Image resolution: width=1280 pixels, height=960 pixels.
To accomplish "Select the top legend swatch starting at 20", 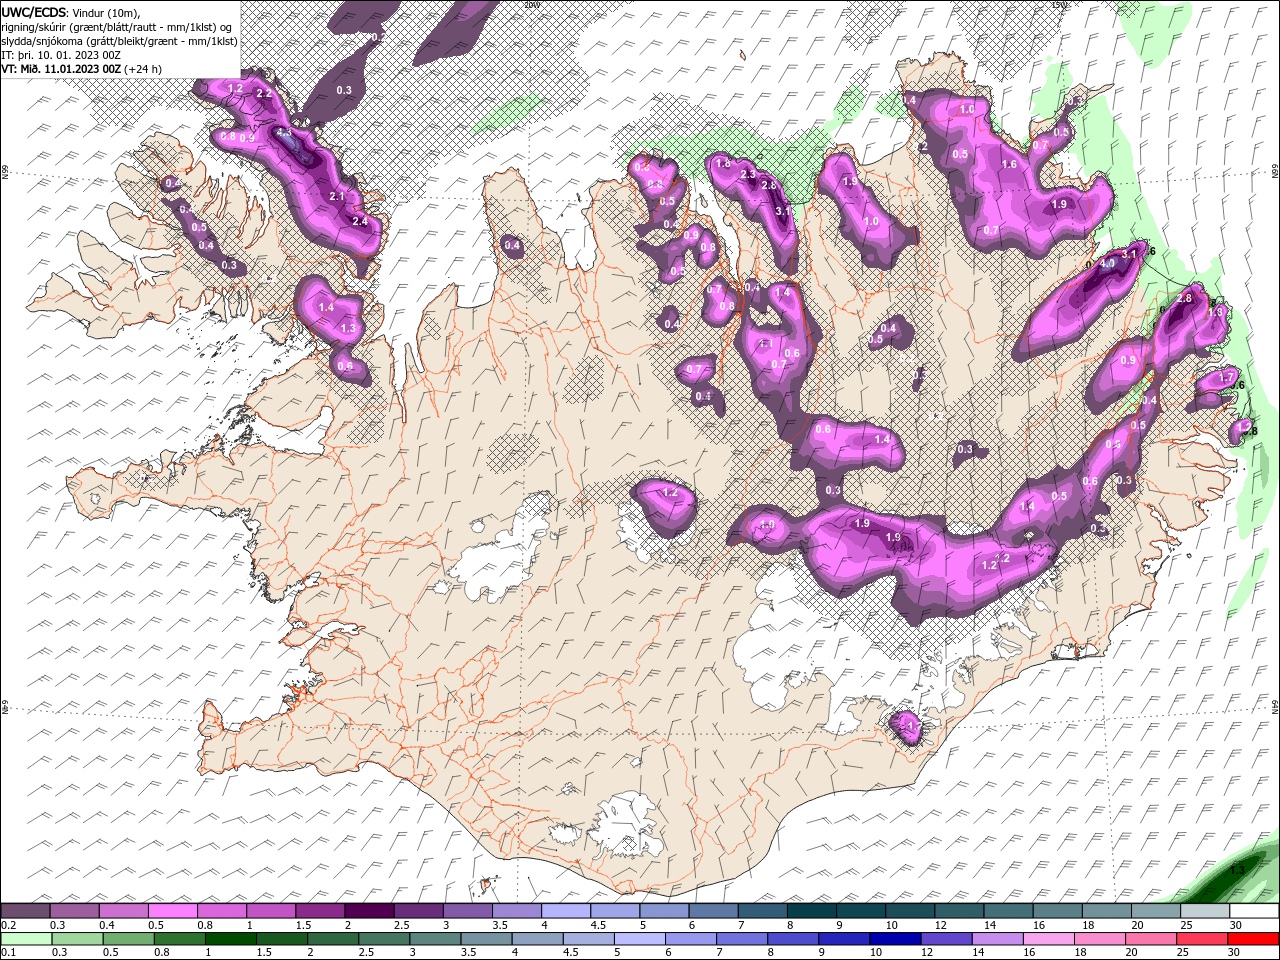I will pos(1157,911).
